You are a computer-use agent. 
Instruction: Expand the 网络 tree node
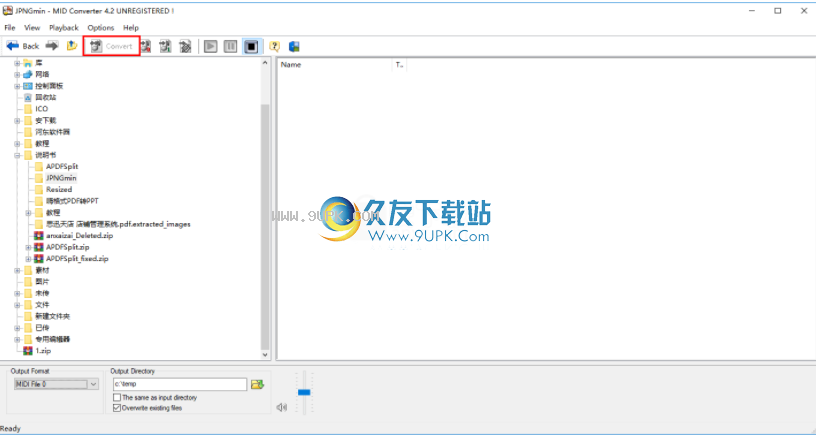[x=17, y=74]
